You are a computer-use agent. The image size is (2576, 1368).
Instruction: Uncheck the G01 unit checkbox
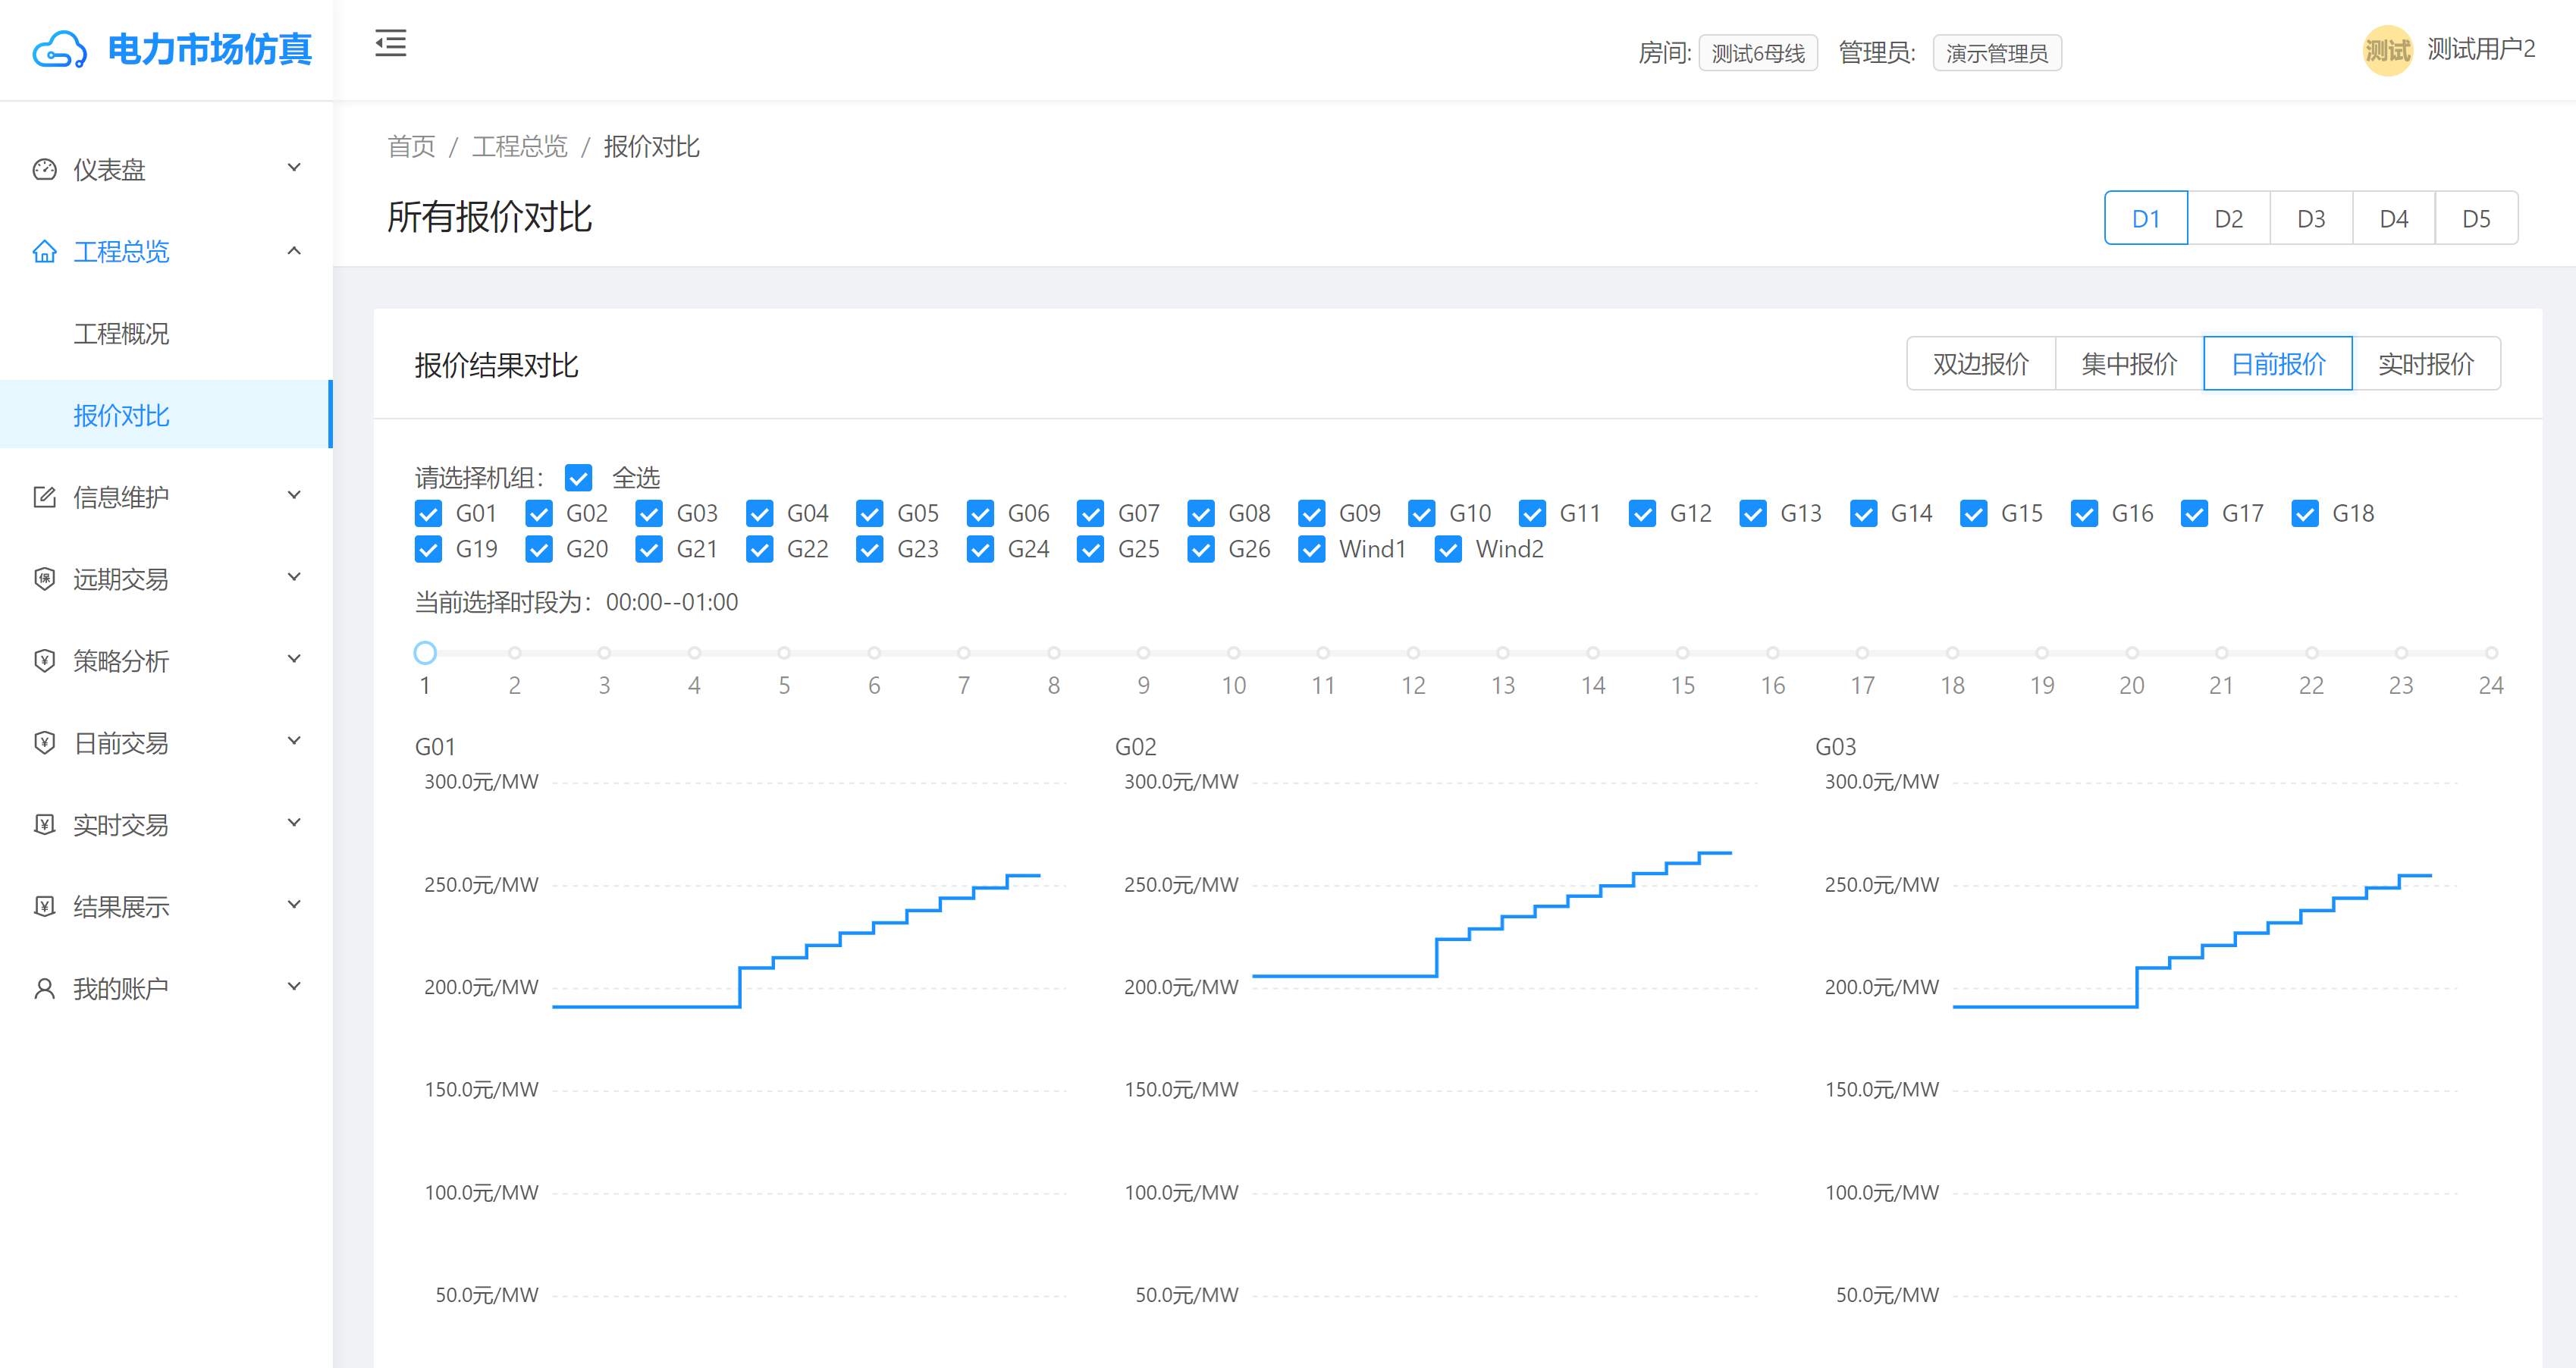428,514
